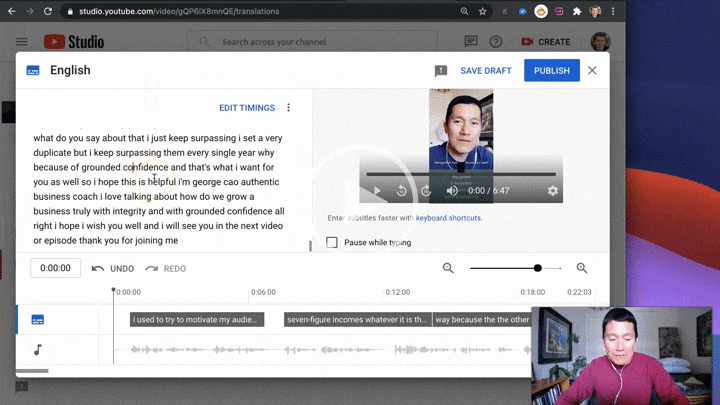Viewport: 720px width, 405px height.
Task: Open the Studio help question mark
Action: [495, 42]
